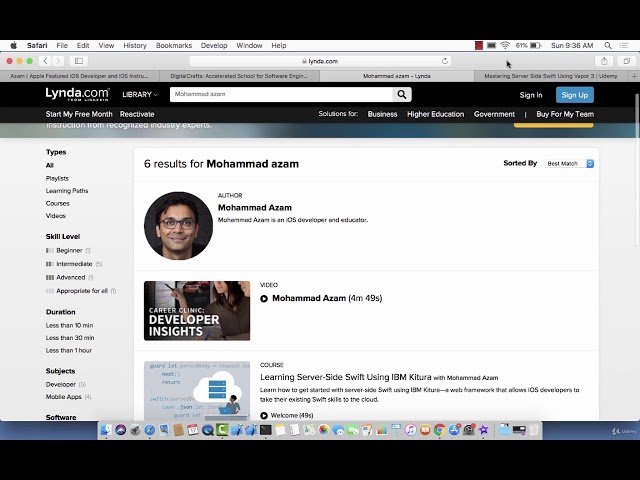Open the Bookmarks menu
640x480 pixels.
tap(174, 45)
